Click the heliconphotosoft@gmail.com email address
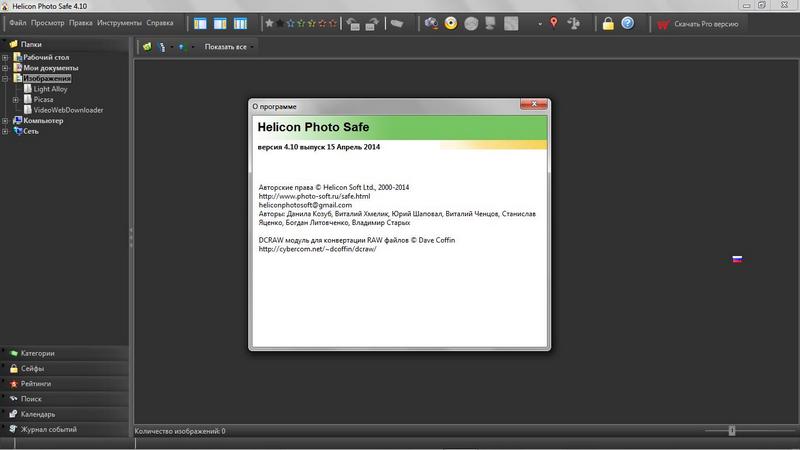The height and width of the screenshot is (450, 800). click(305, 205)
